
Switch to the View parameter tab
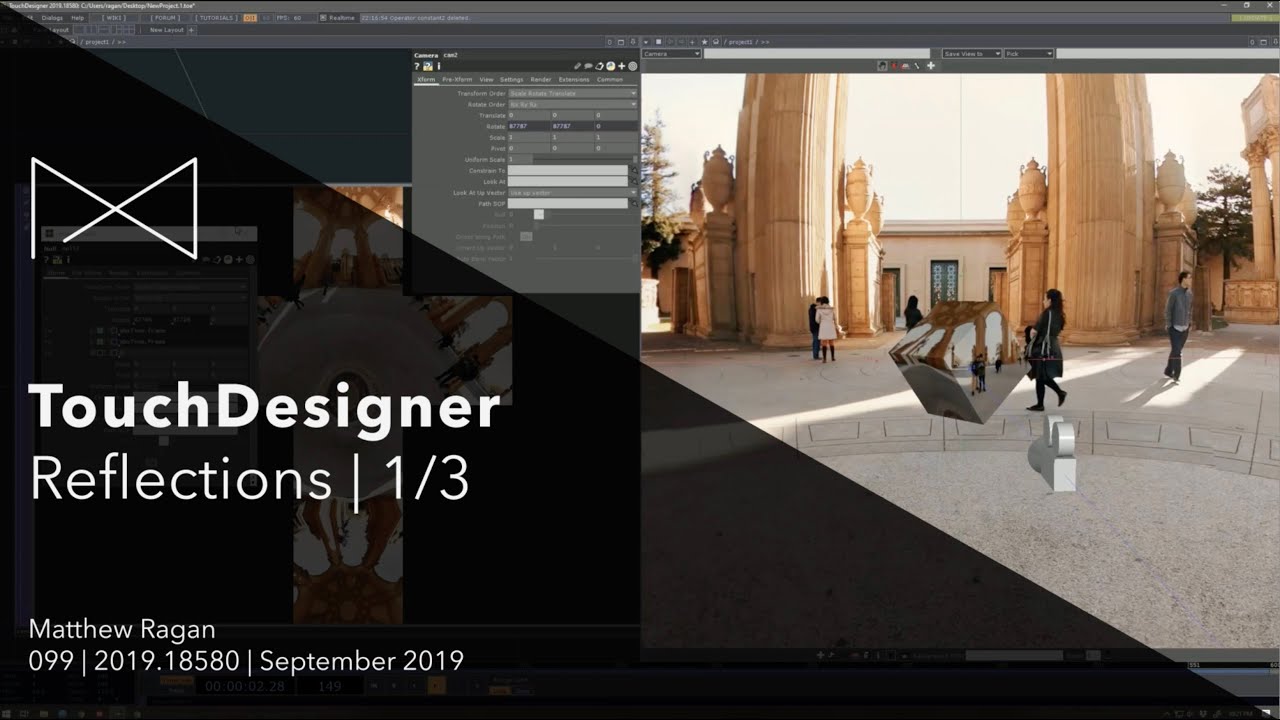(x=486, y=79)
